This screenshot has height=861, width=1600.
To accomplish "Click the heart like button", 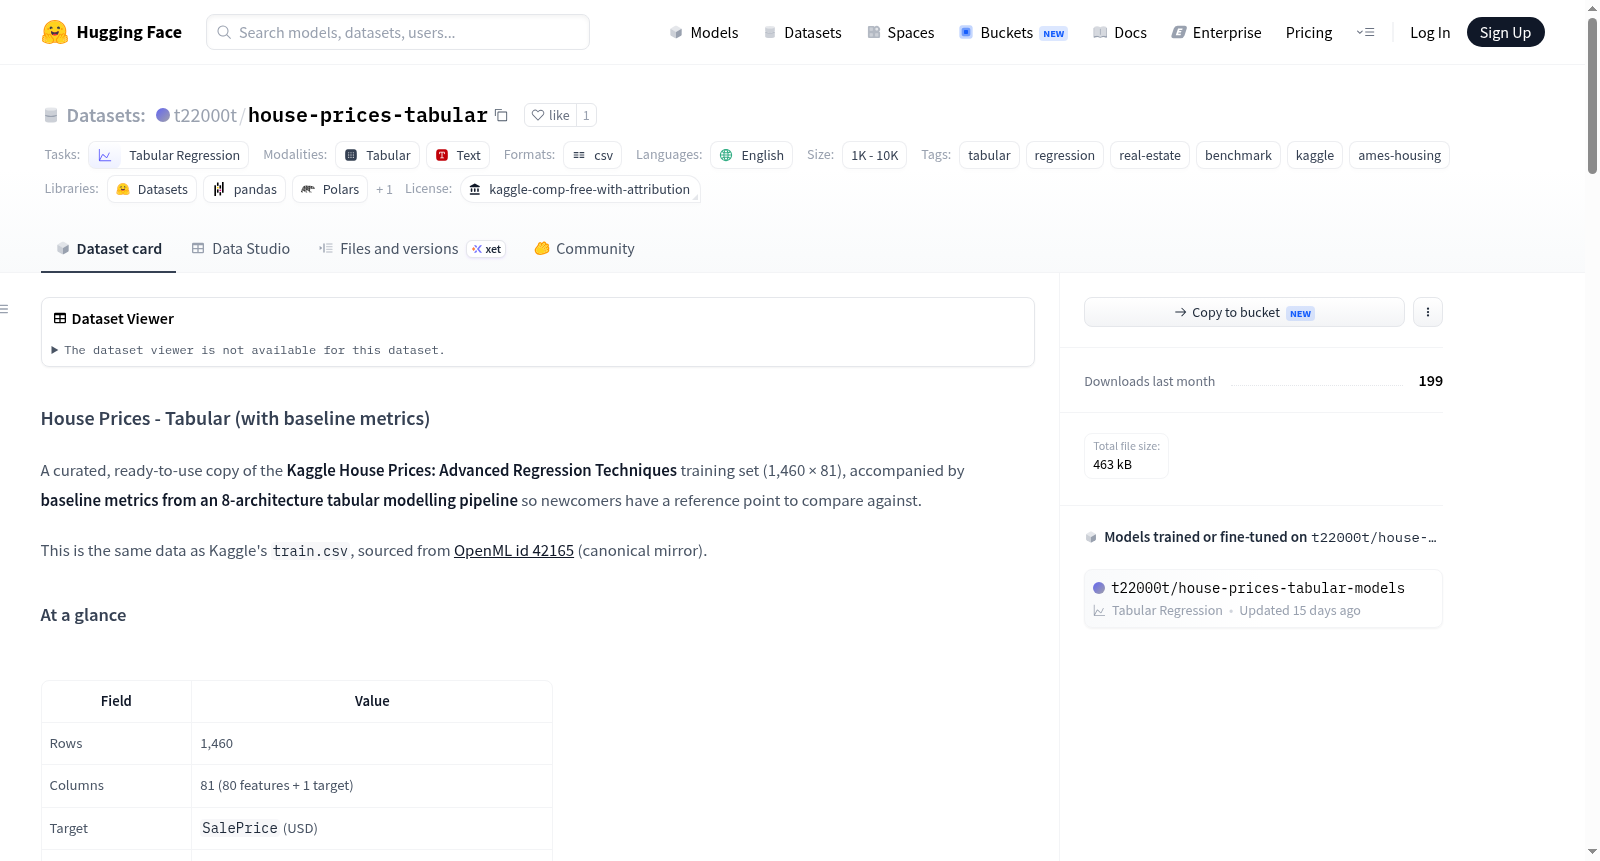I will tap(550, 115).
